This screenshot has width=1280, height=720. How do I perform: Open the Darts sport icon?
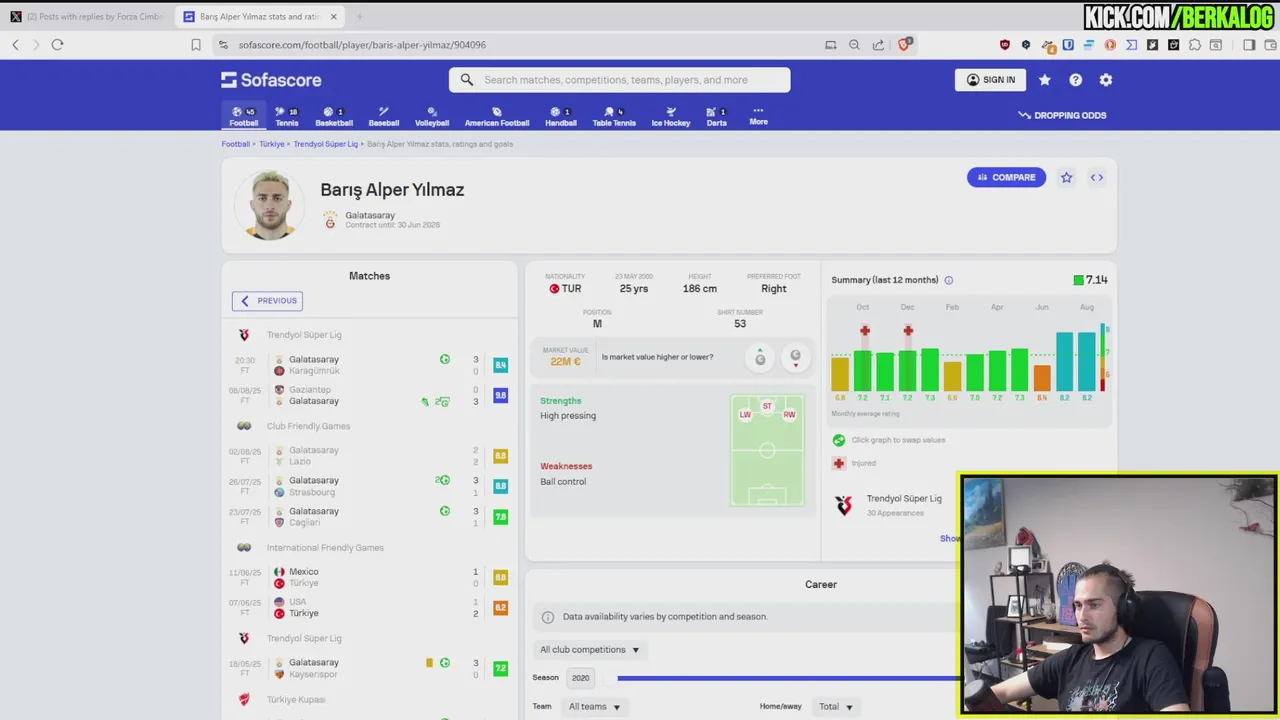point(717,116)
